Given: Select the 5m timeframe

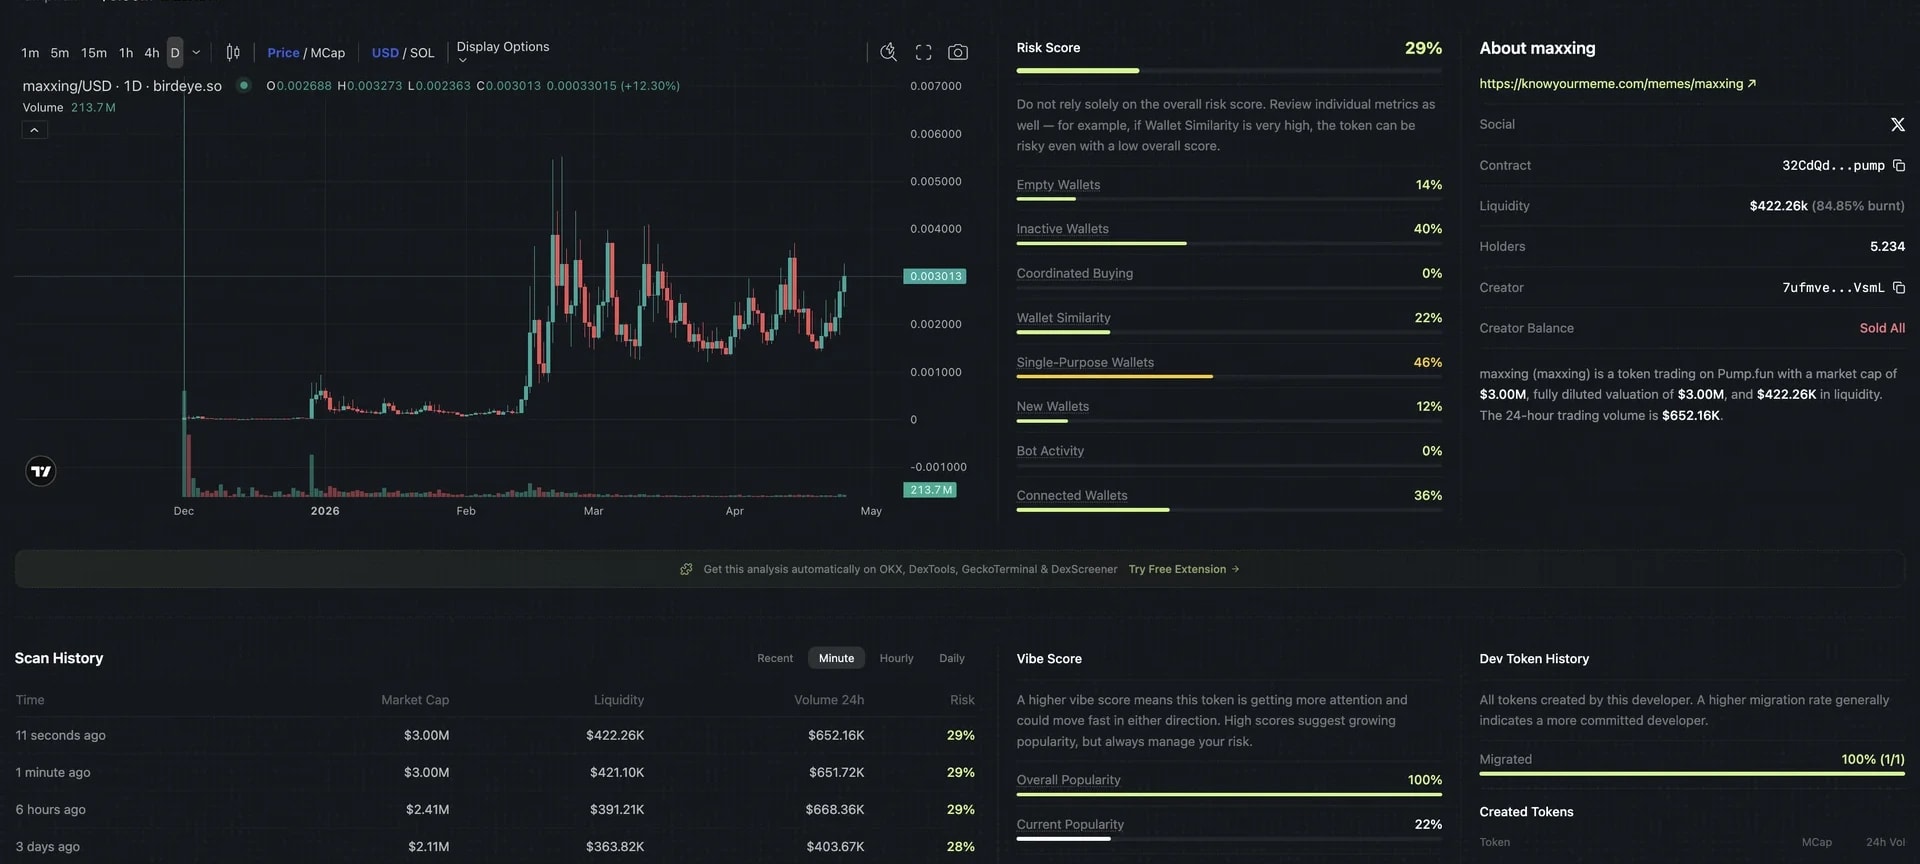Looking at the screenshot, I should pyautogui.click(x=60, y=52).
